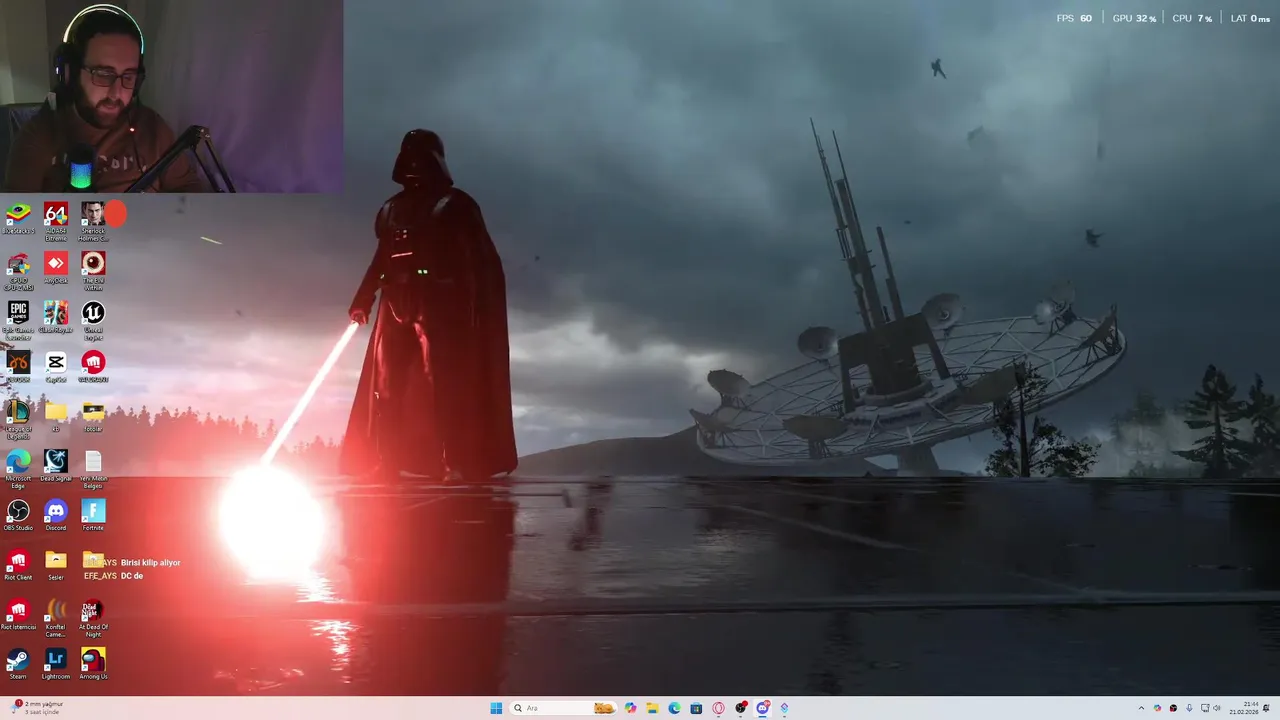1280x720 pixels.
Task: Open the Windows Start menu
Action: pos(496,708)
